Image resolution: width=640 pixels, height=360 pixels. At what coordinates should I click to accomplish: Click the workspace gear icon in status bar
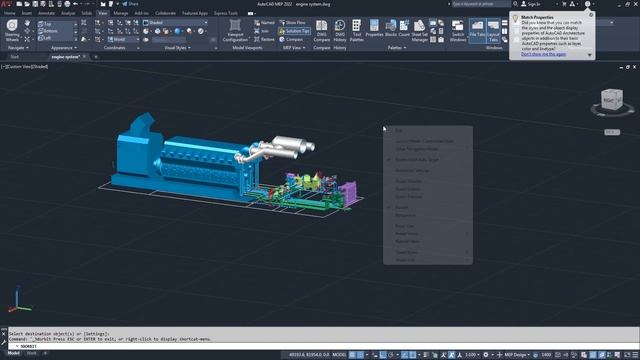click(486, 355)
